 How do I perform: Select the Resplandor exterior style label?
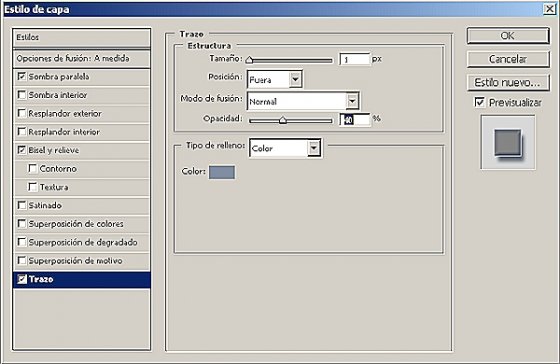pyautogui.click(x=65, y=114)
